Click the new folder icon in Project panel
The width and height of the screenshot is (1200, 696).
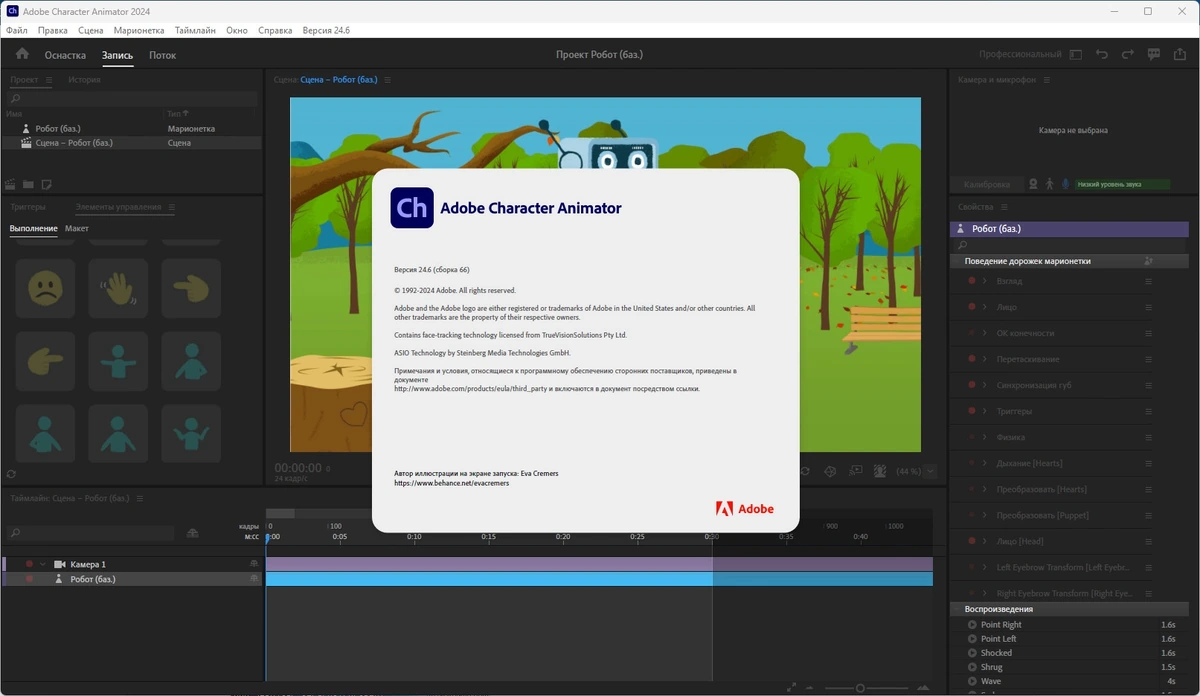click(x=28, y=184)
